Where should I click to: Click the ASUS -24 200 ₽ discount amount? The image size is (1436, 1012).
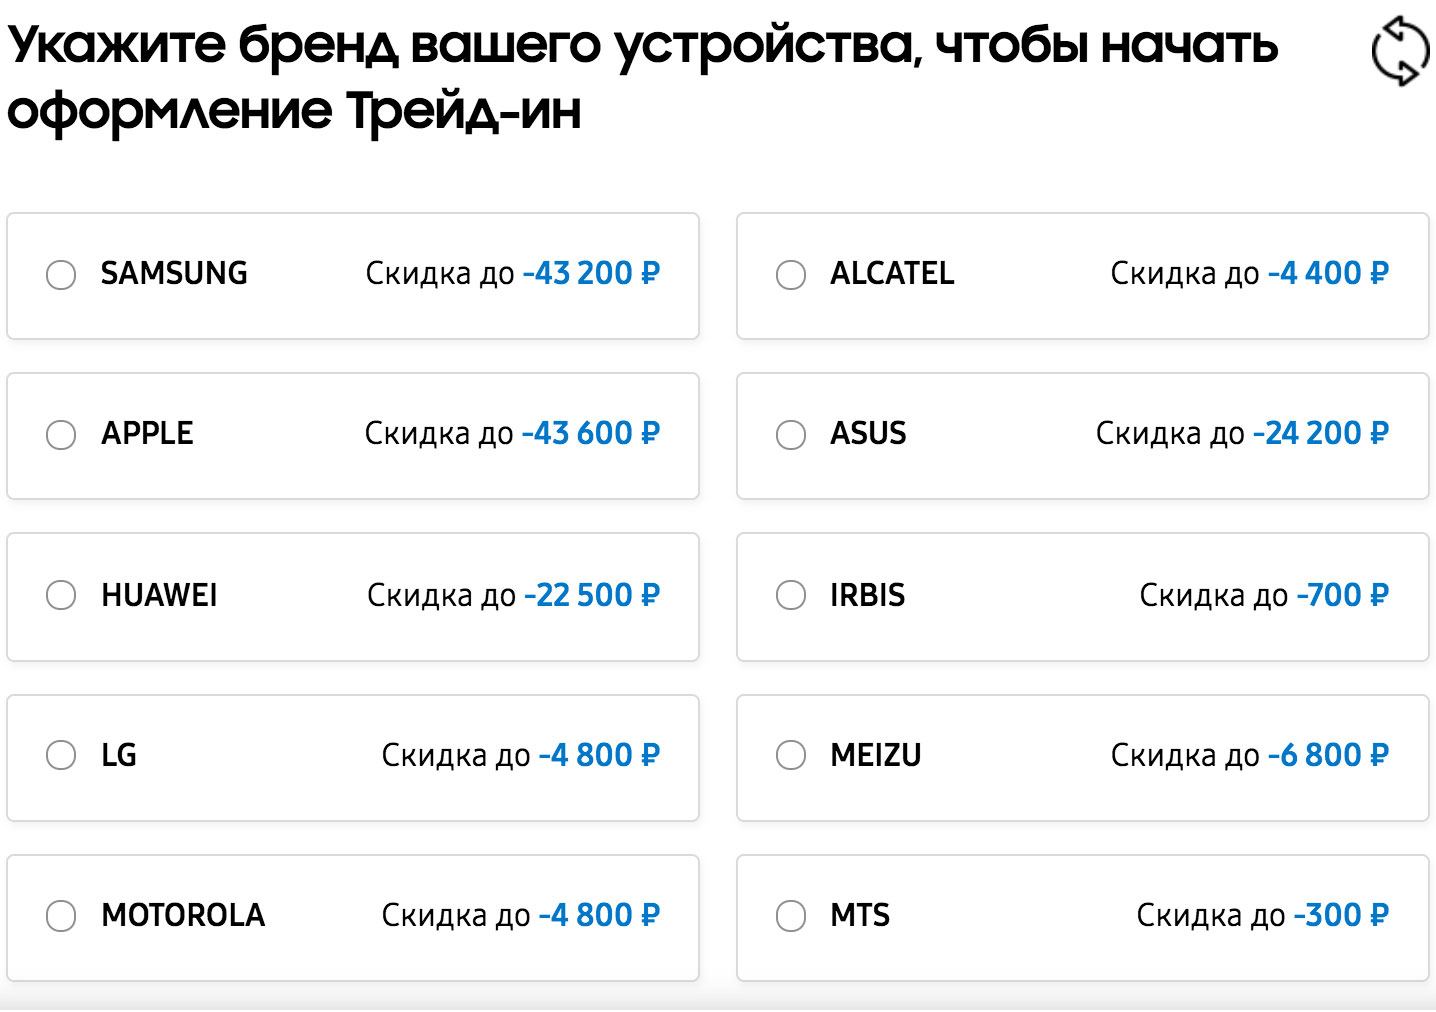pyautogui.click(x=1321, y=433)
